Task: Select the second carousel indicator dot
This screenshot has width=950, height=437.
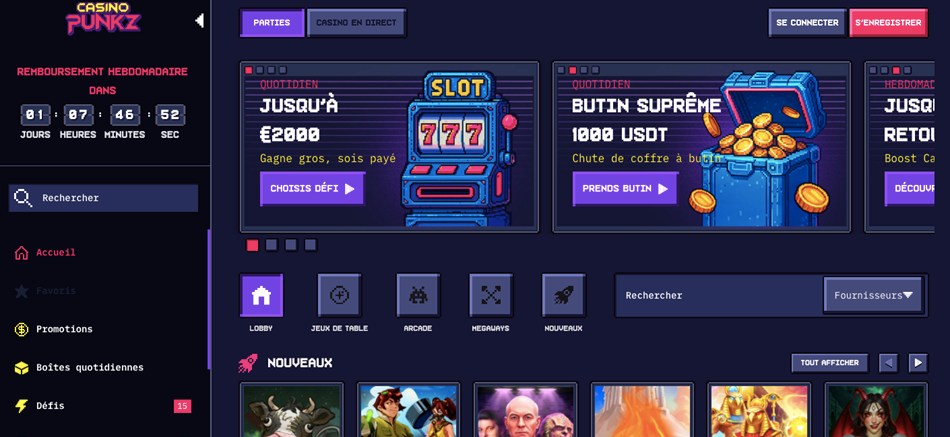Action: (271, 245)
